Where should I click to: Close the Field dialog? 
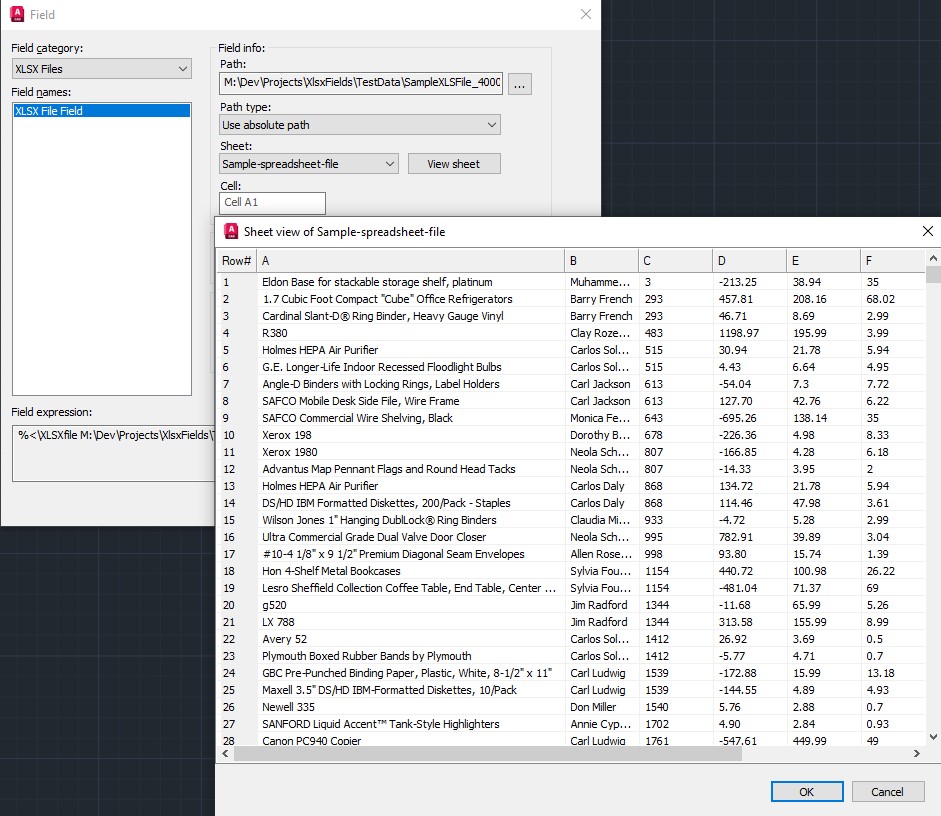tap(586, 14)
